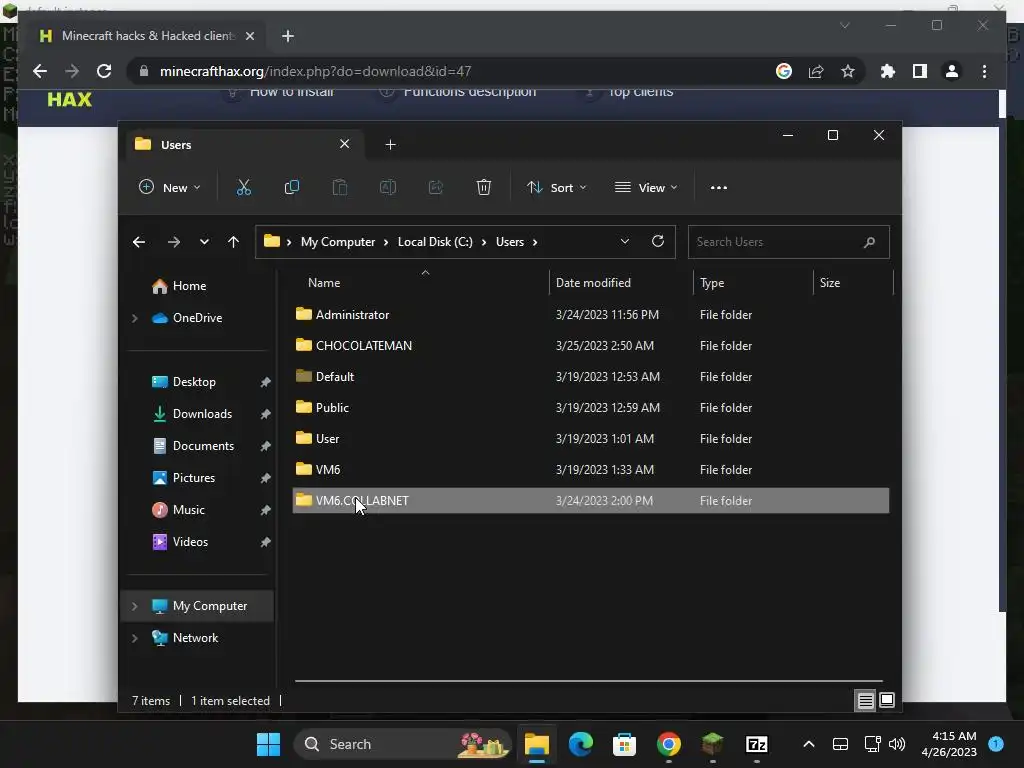Open the New dropdown menu
The height and width of the screenshot is (768, 1024).
pyautogui.click(x=169, y=187)
